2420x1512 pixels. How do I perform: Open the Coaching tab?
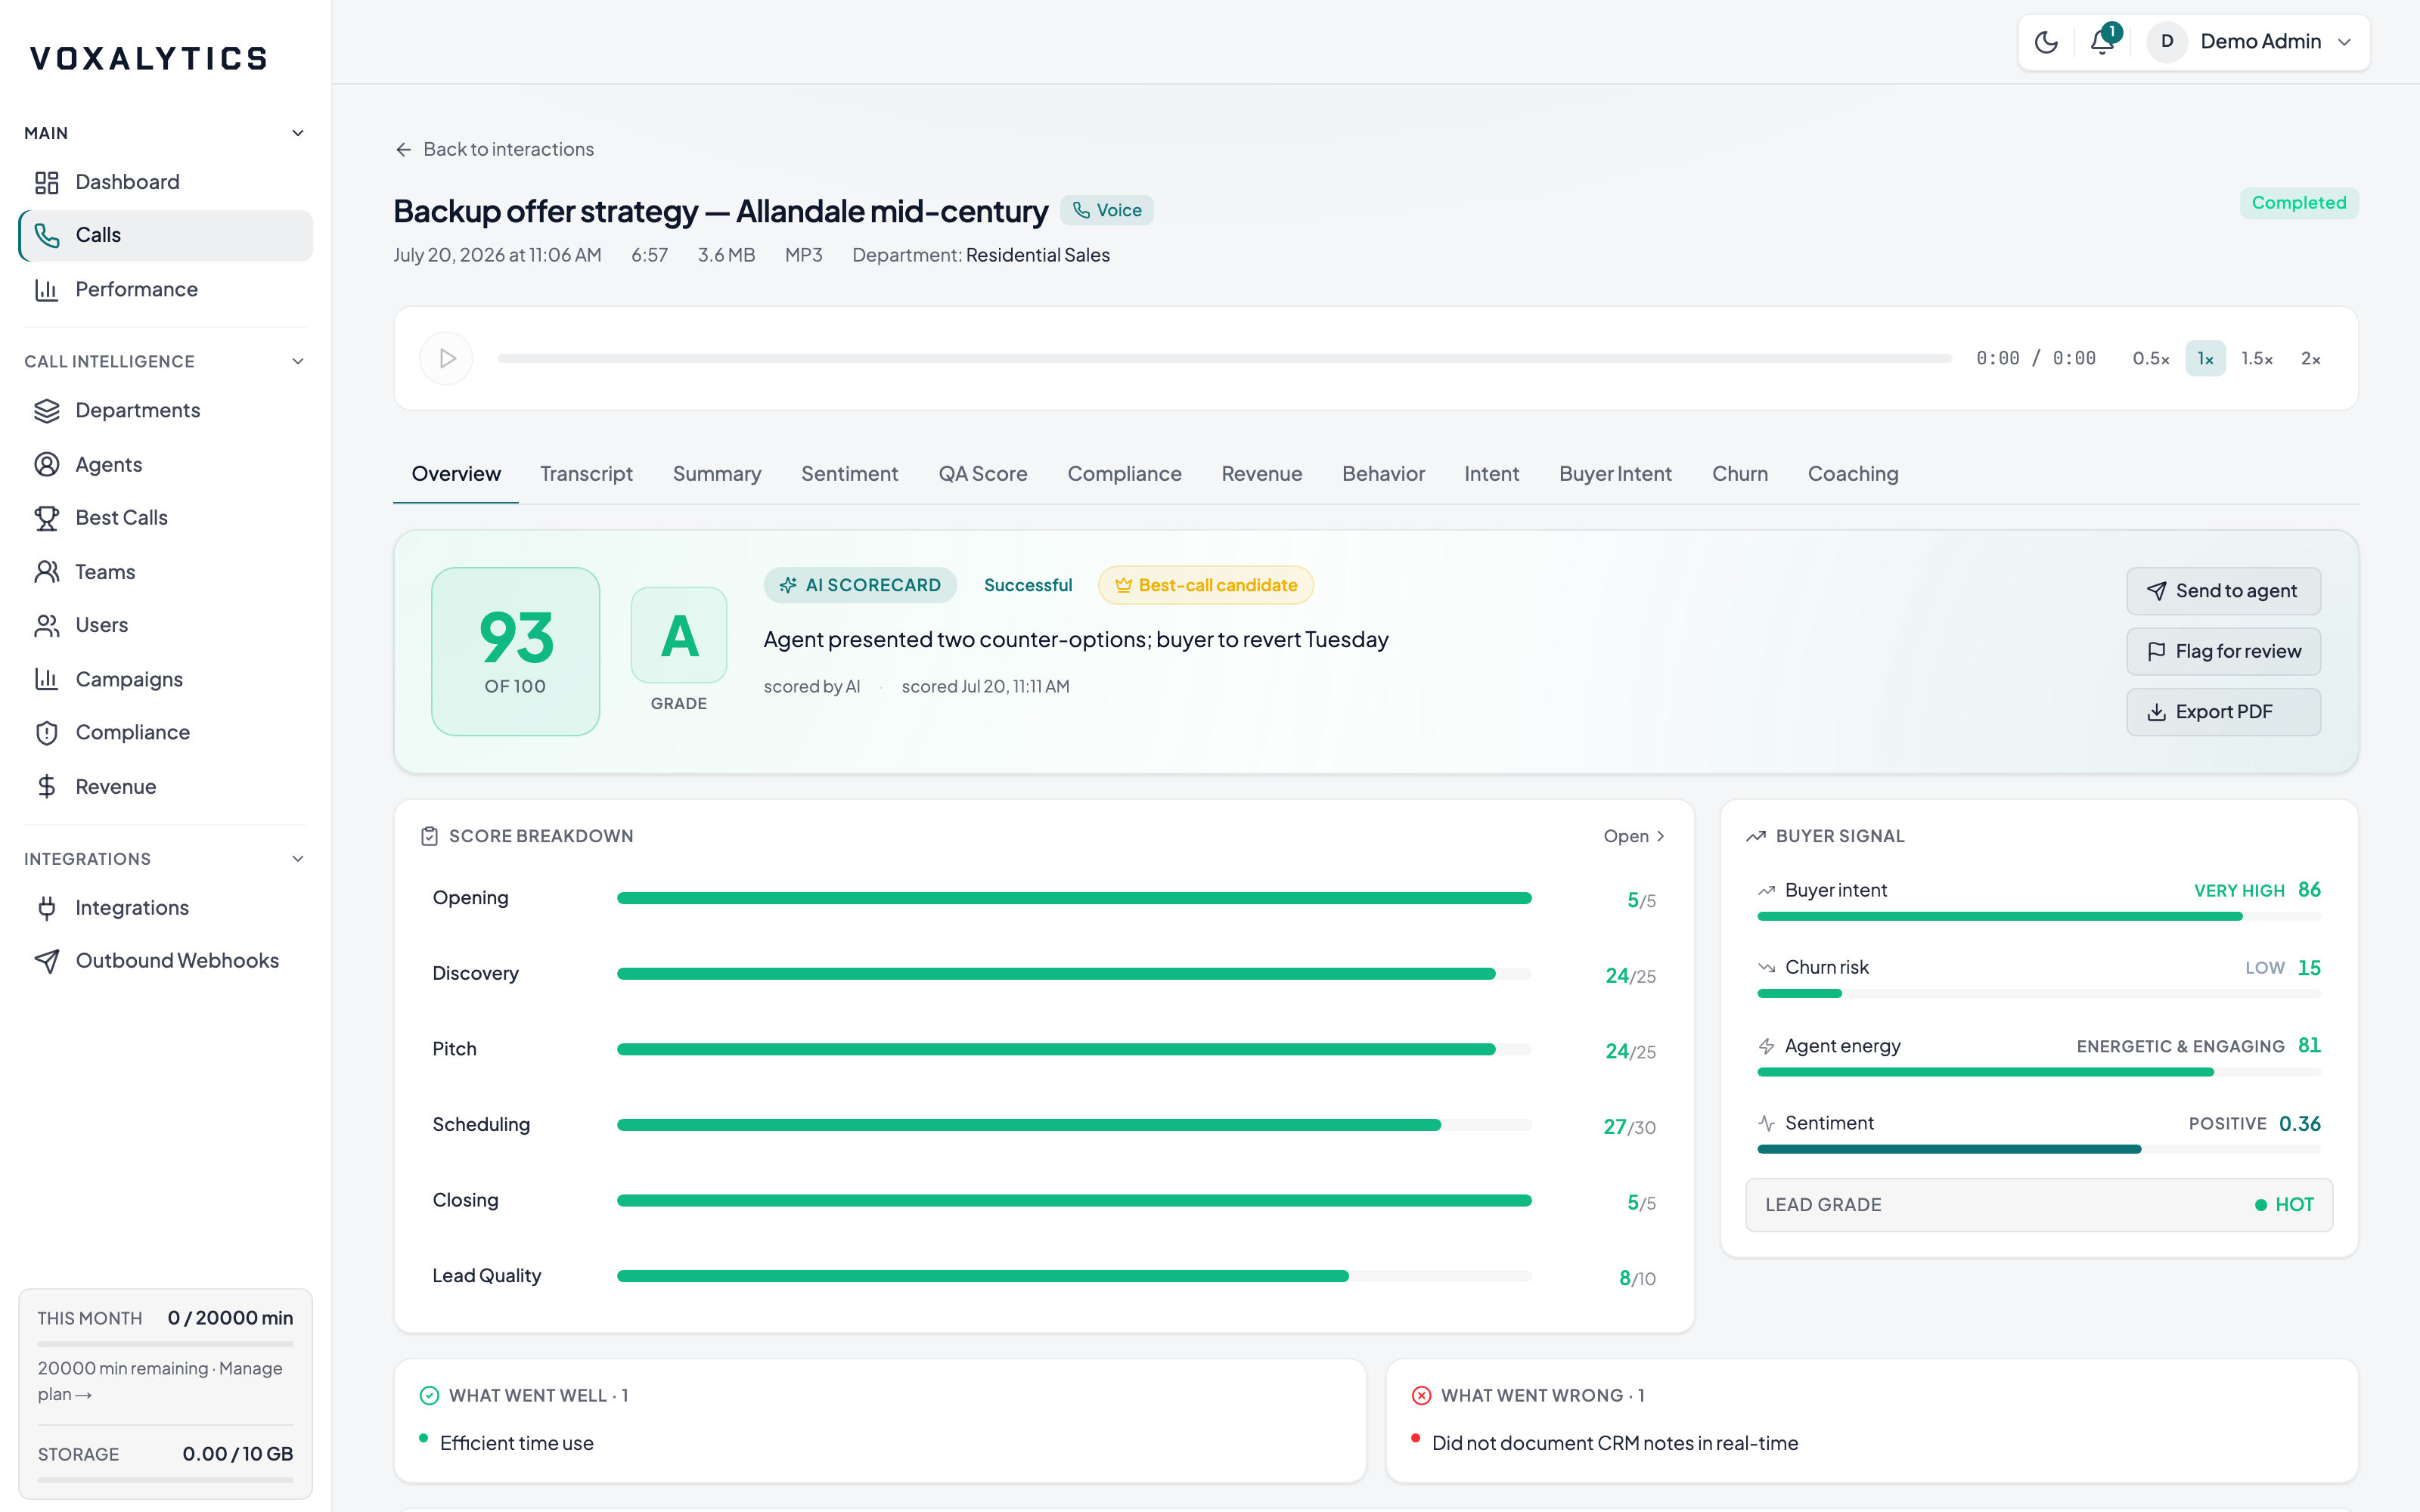click(1853, 474)
